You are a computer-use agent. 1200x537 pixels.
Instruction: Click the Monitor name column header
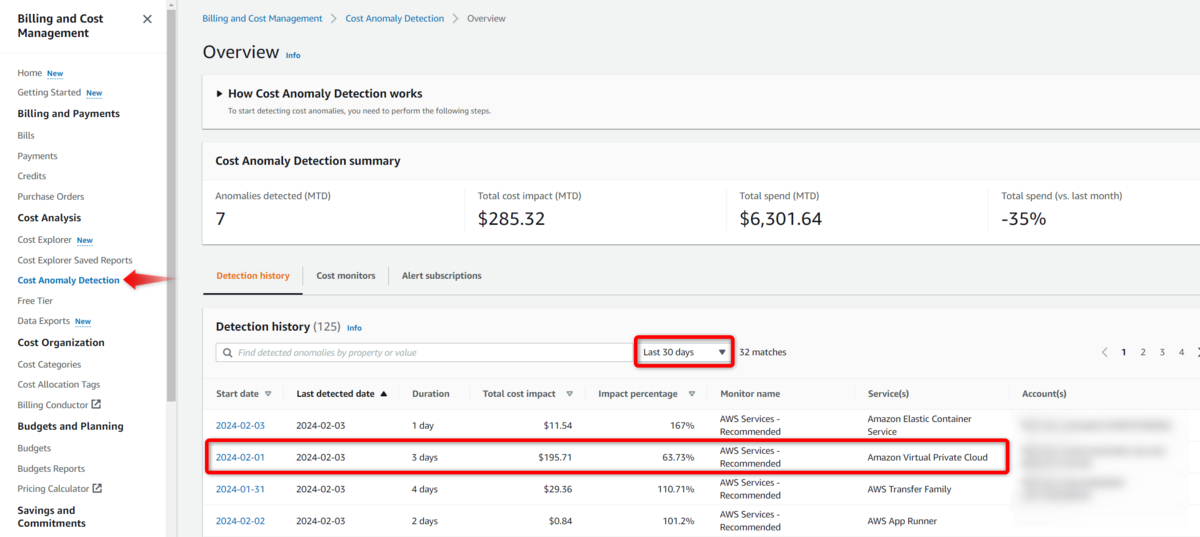click(x=750, y=394)
